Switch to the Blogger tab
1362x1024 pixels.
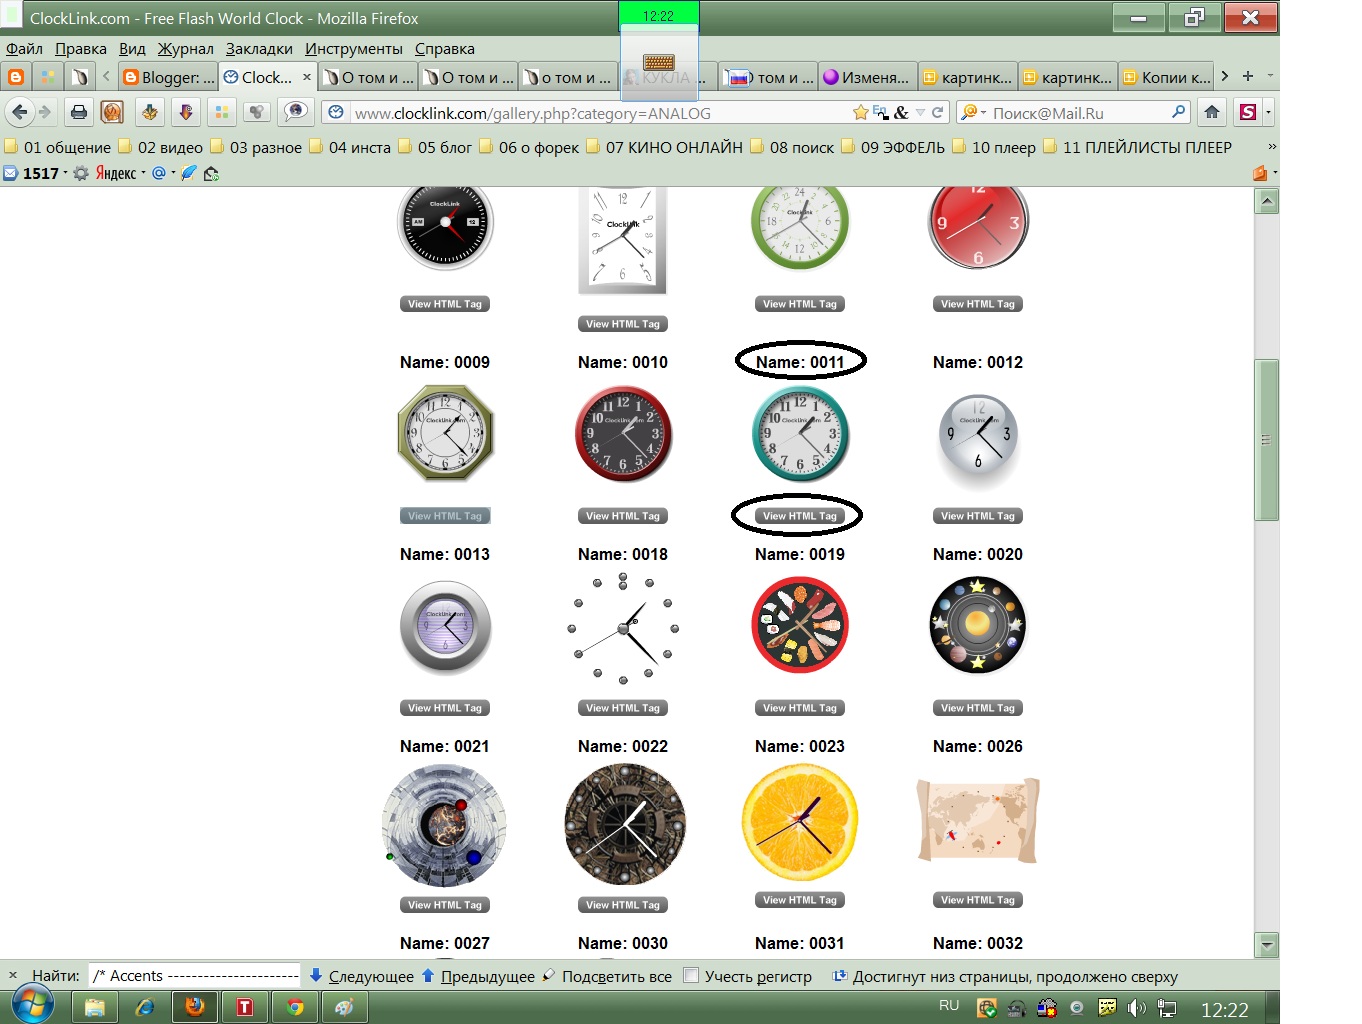pos(168,77)
